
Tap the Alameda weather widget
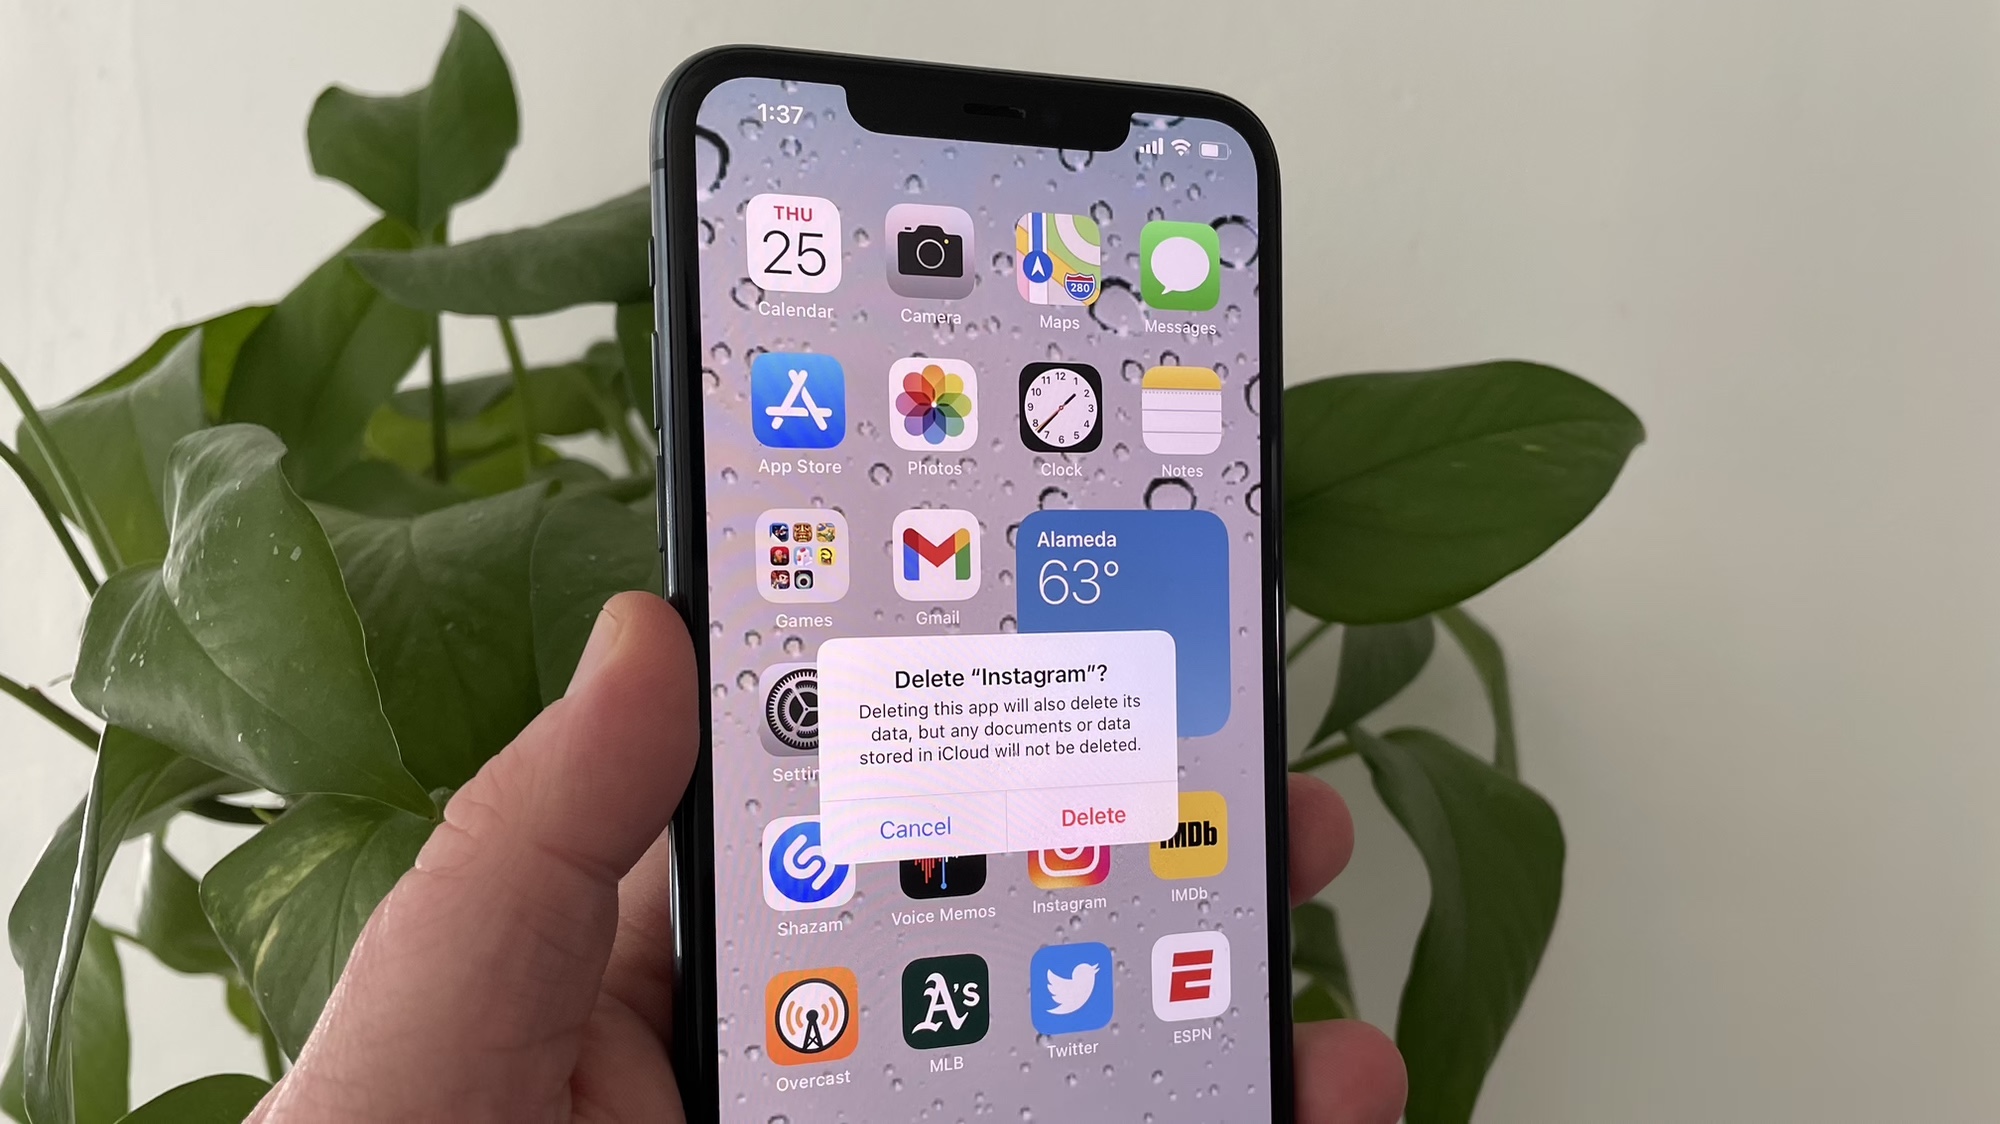tap(1113, 577)
